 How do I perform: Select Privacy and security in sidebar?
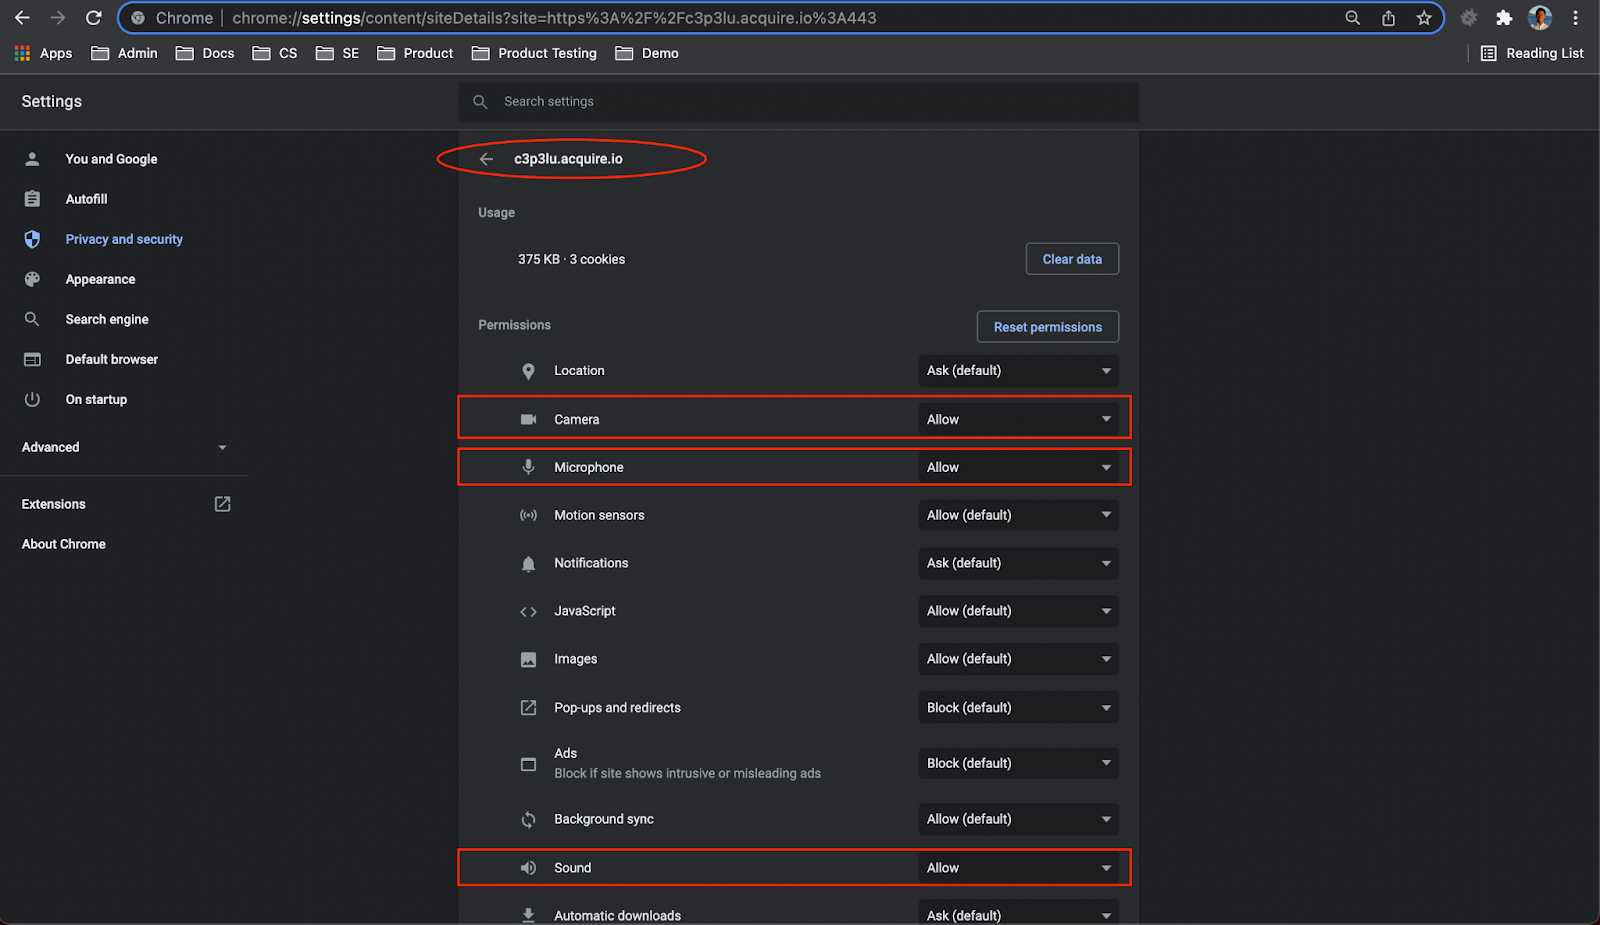click(124, 239)
